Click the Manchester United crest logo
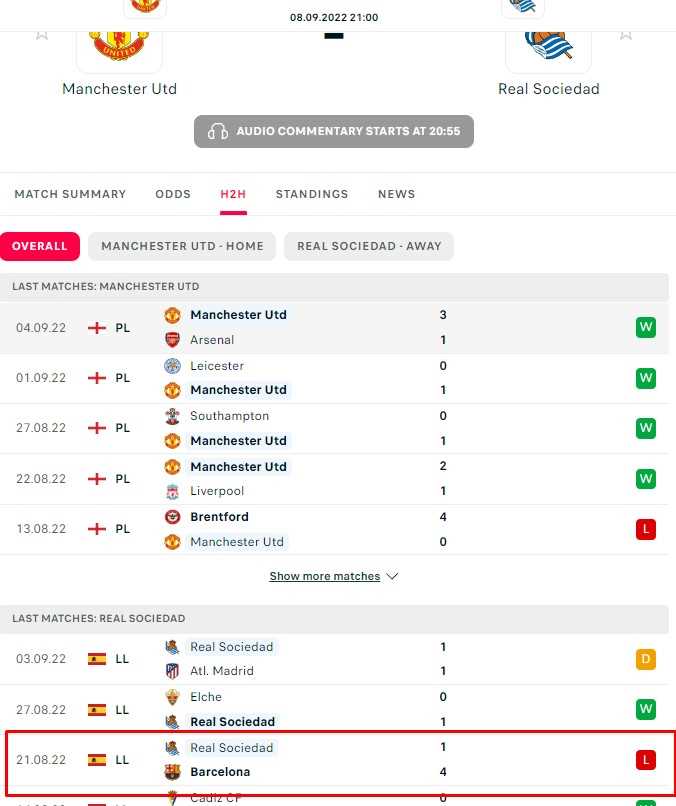 tap(119, 43)
